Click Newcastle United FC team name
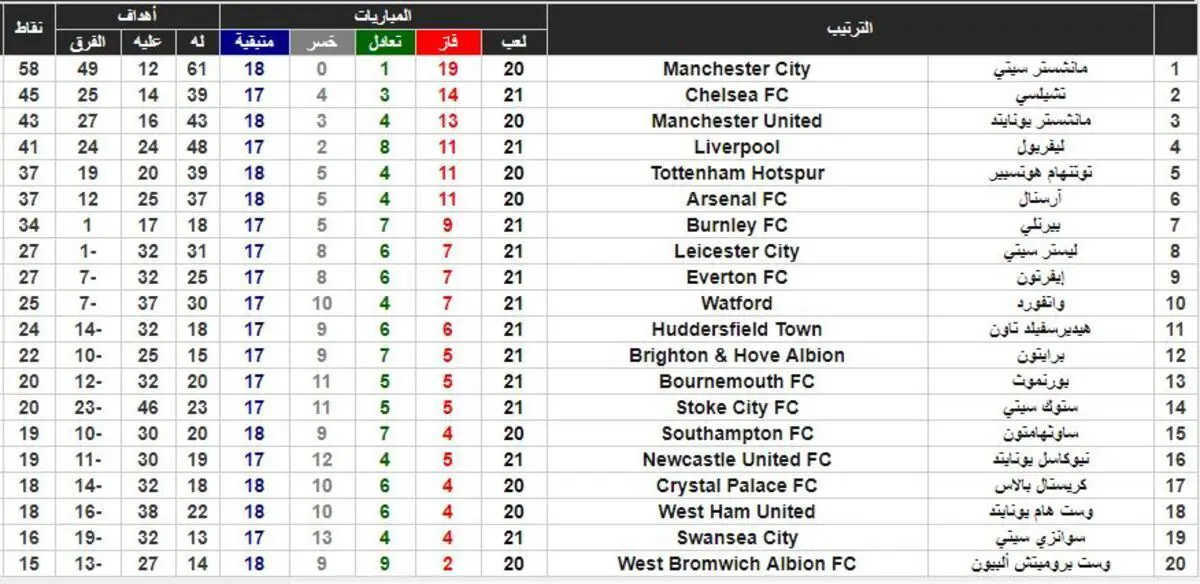This screenshot has width=1200, height=584. coord(737,459)
